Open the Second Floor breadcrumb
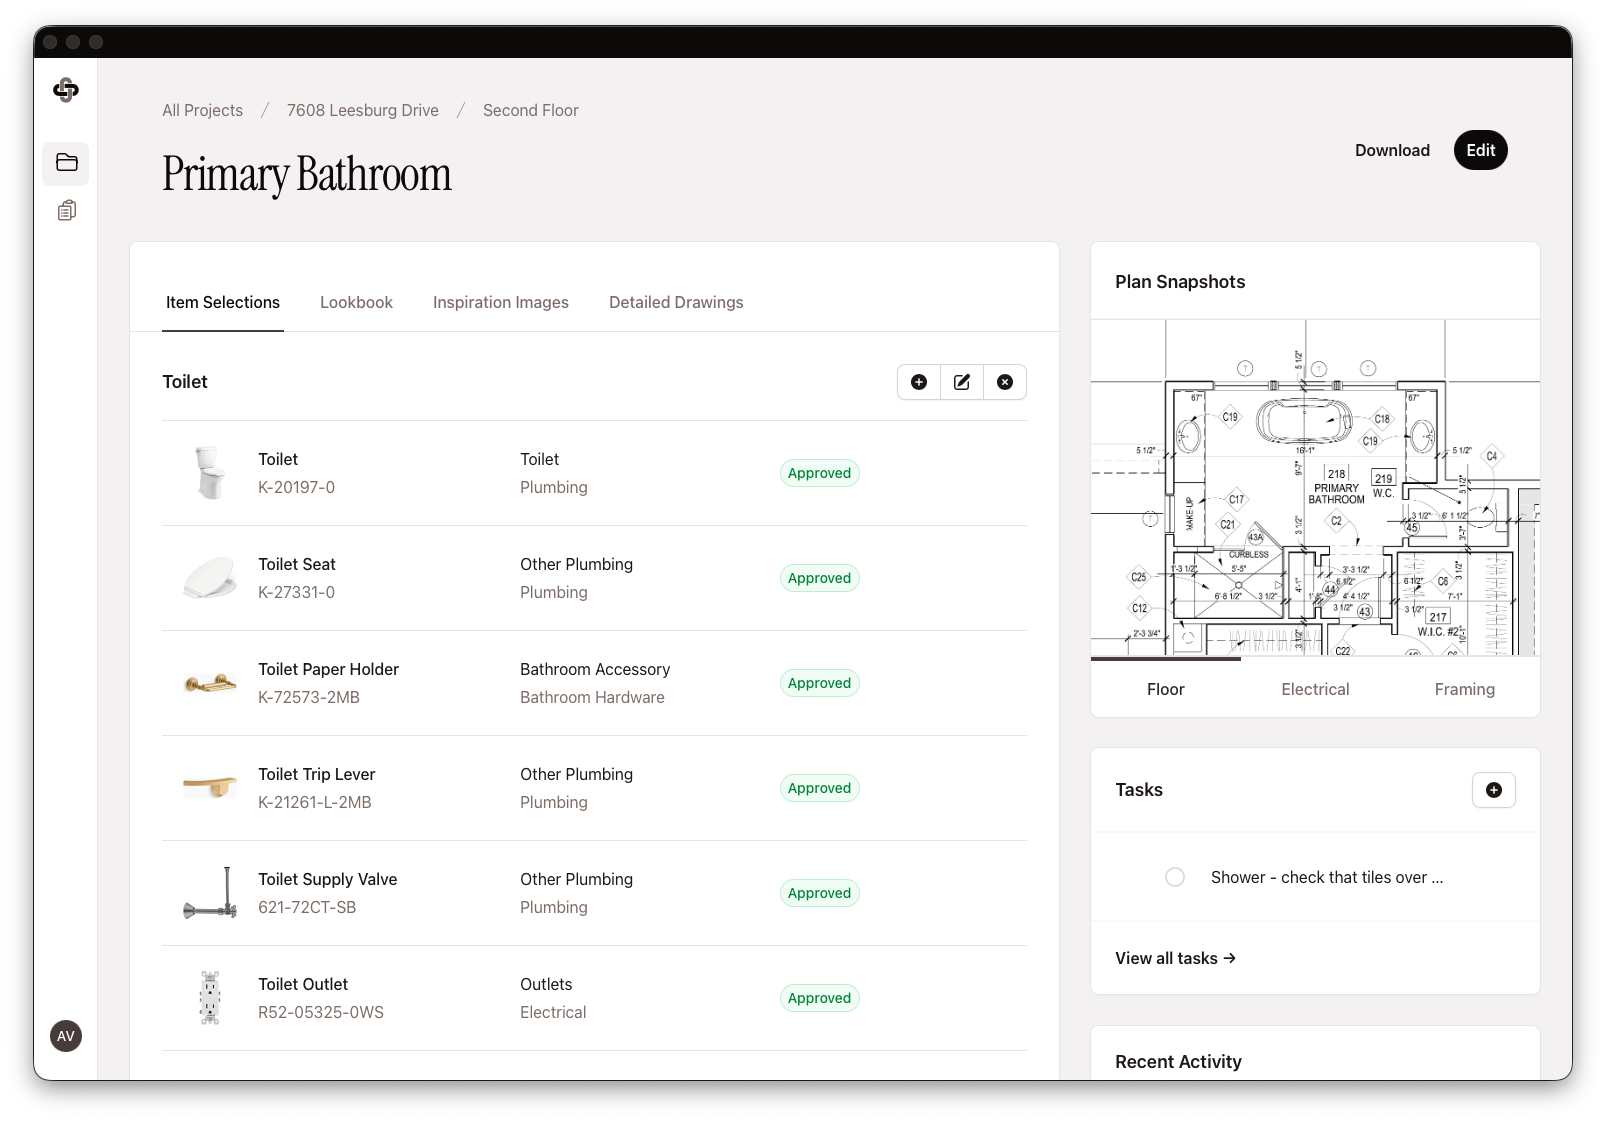Screen dimensions: 1606x1122 (531, 110)
